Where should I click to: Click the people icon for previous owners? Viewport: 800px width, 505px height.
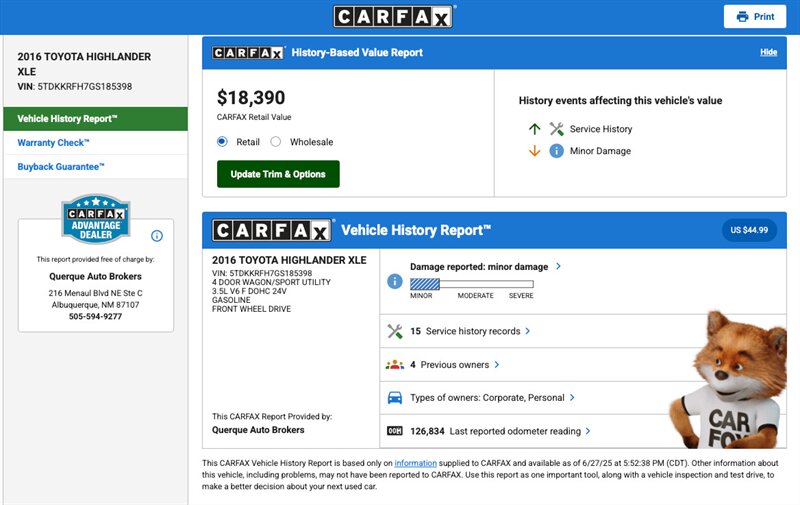coord(394,365)
